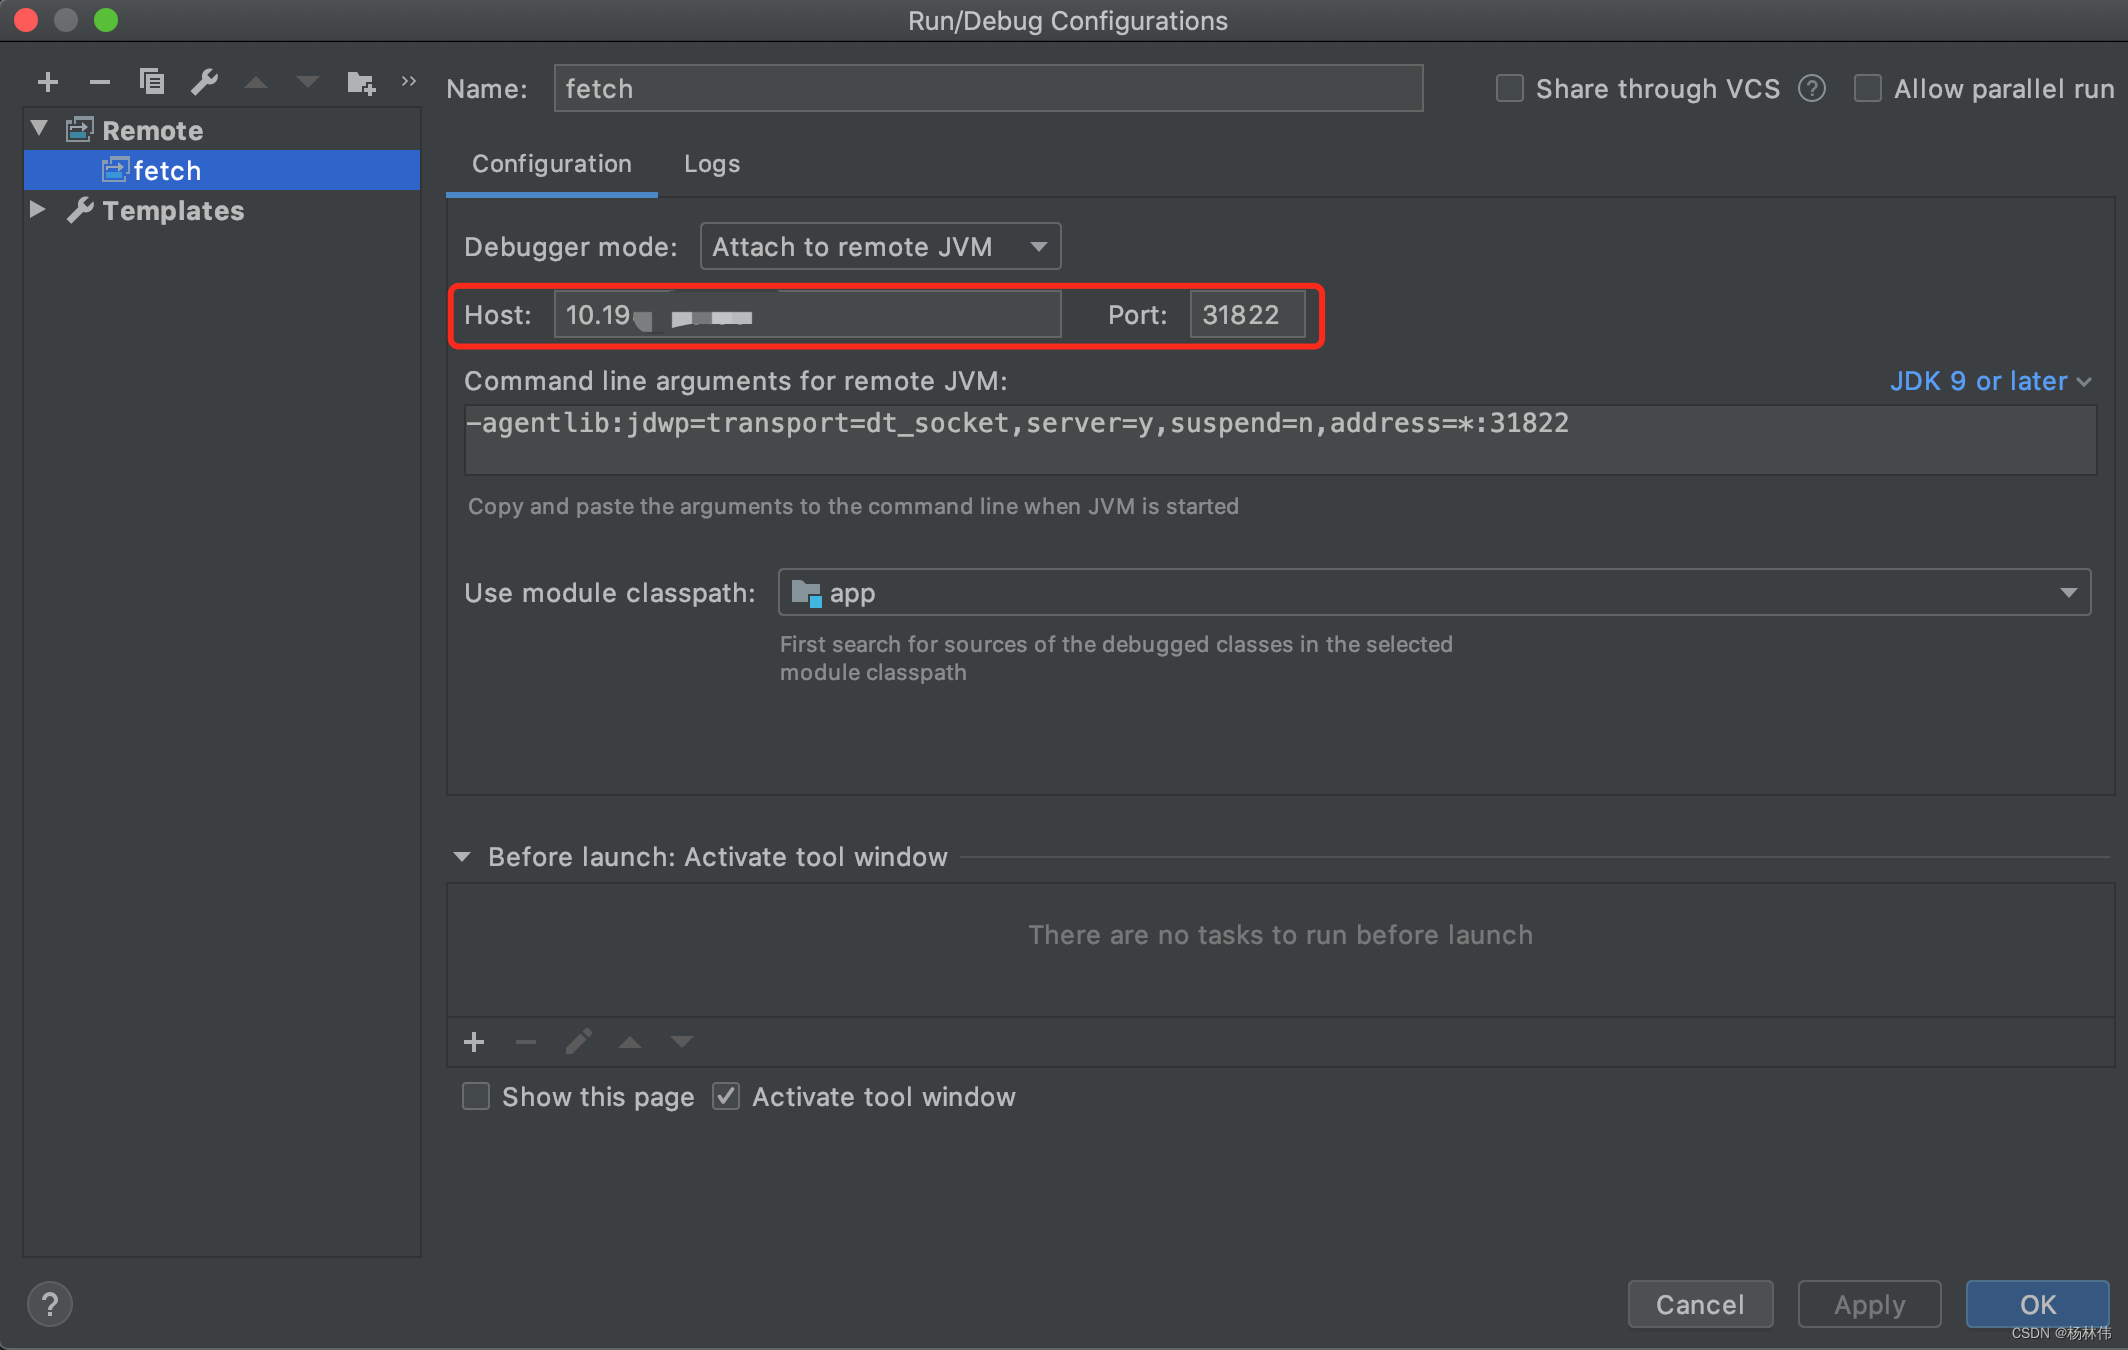The height and width of the screenshot is (1350, 2128).
Task: Uncheck Activate tool window
Action: click(726, 1097)
